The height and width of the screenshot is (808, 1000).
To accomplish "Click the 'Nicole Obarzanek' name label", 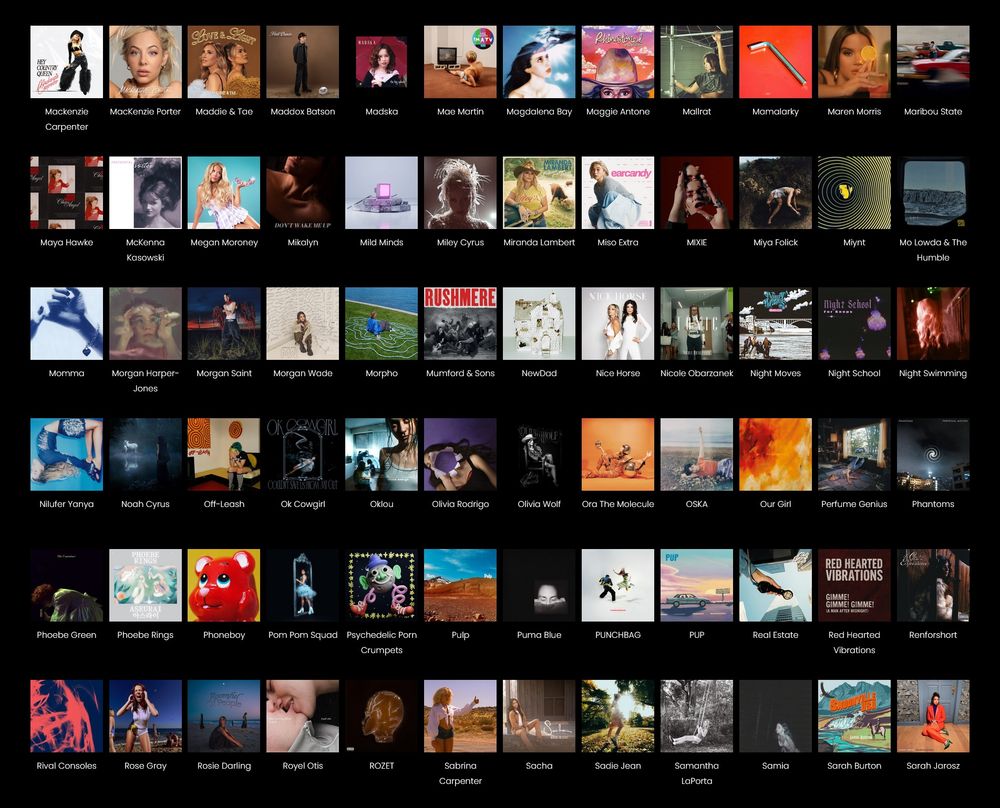I will [696, 373].
